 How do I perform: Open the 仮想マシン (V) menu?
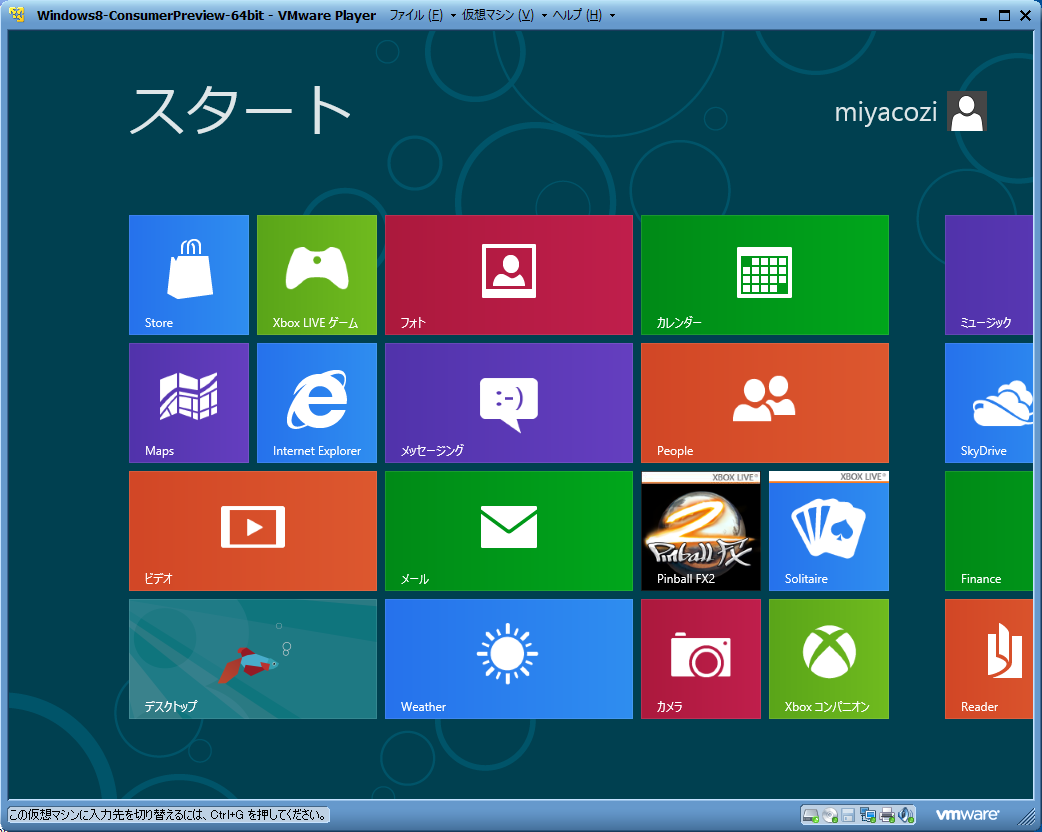coord(498,15)
